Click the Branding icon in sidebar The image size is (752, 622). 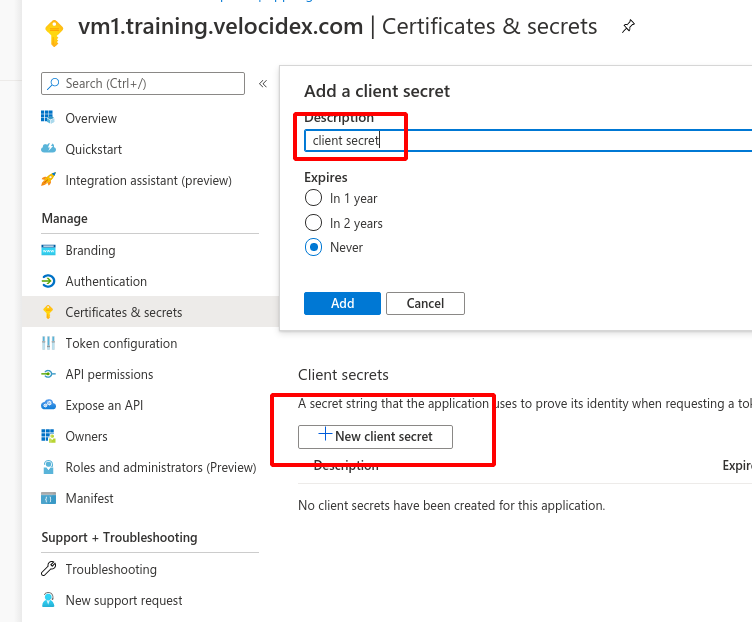pos(48,250)
